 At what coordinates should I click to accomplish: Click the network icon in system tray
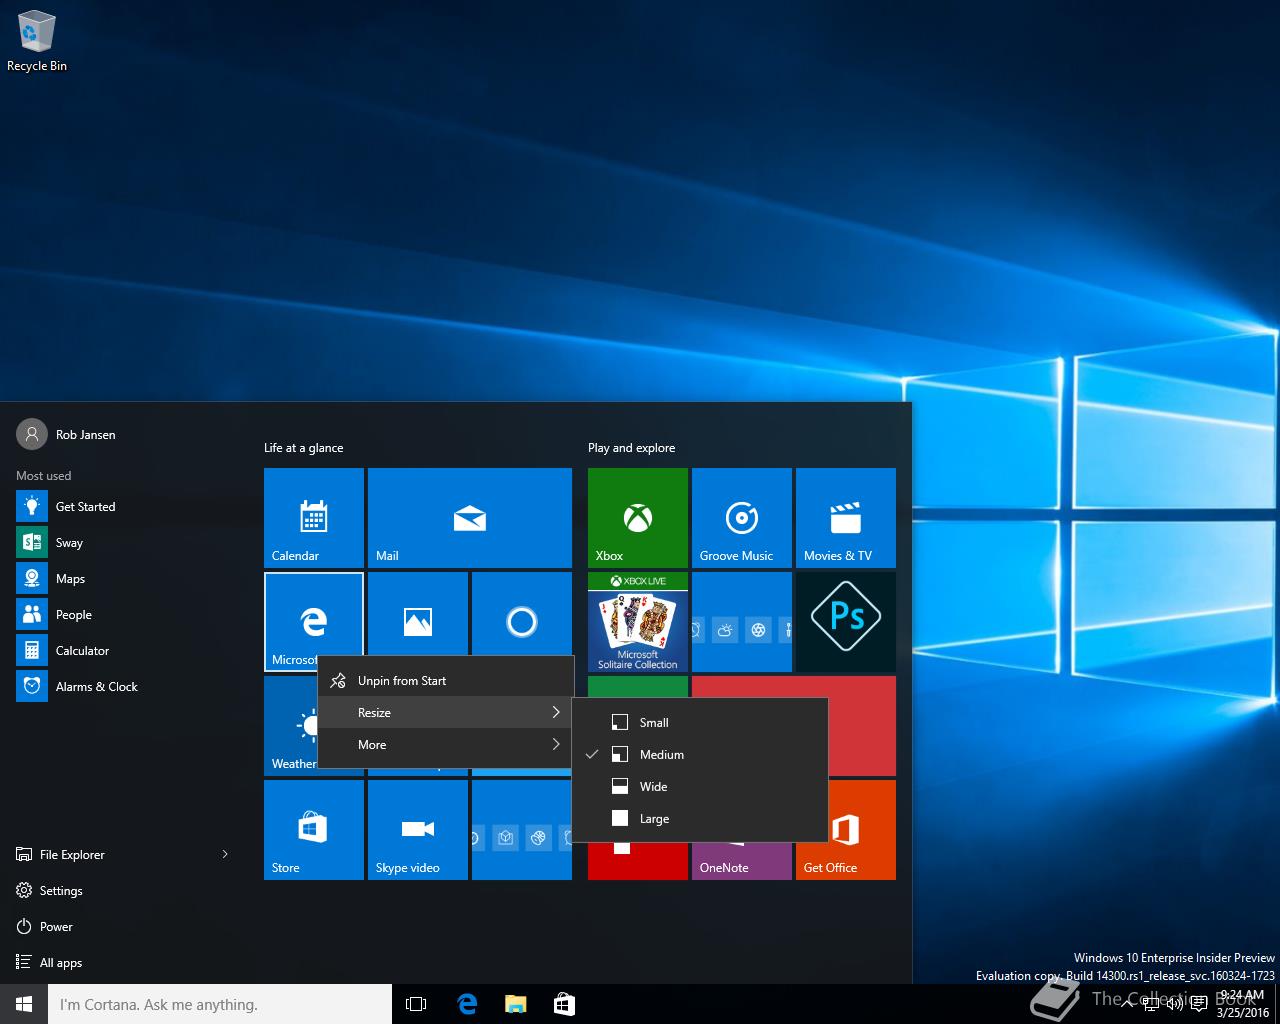pos(1152,1004)
